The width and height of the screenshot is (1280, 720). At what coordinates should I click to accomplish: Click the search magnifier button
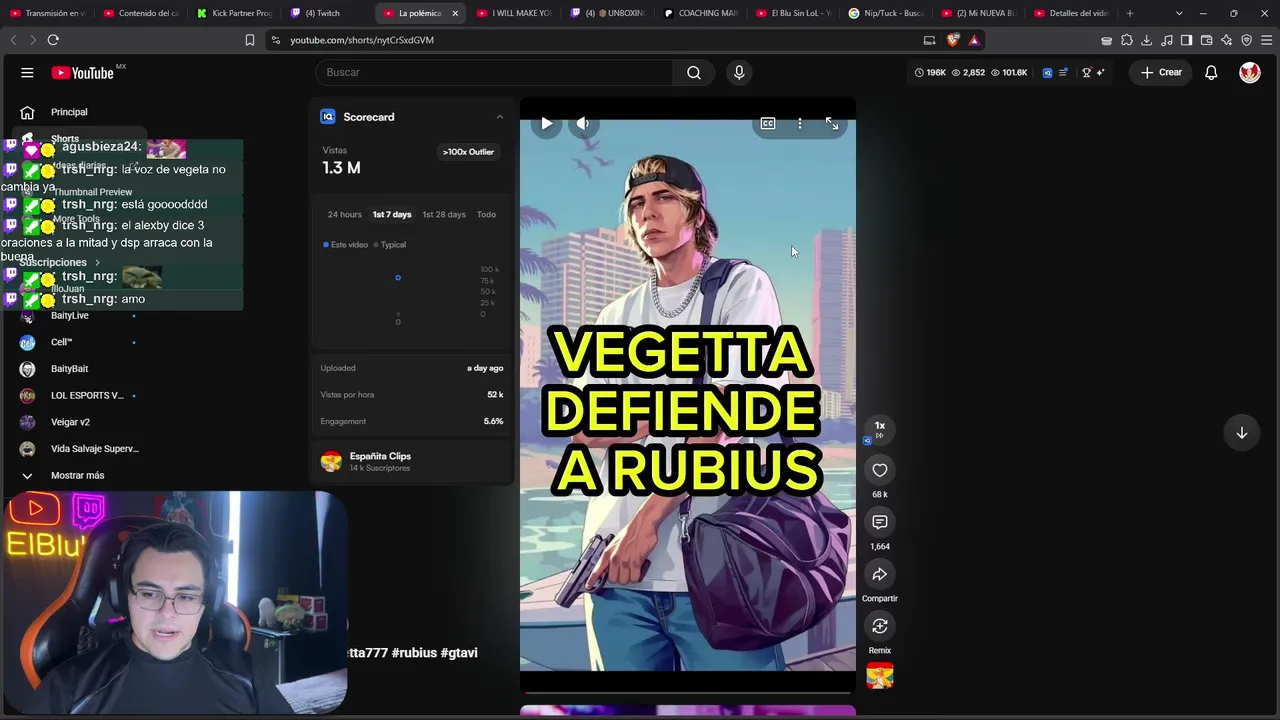[694, 72]
